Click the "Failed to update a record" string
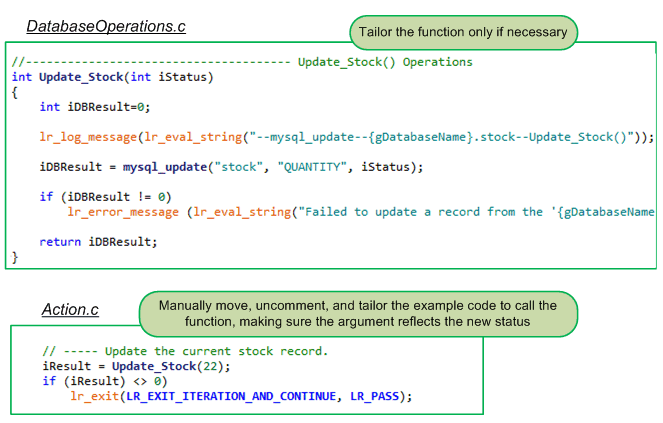This screenshot has width=663, height=423. [x=476, y=212]
